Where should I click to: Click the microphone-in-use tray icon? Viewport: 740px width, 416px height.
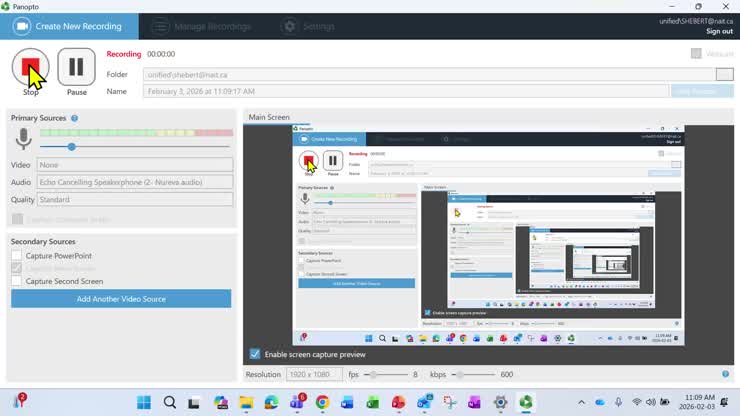(618, 402)
